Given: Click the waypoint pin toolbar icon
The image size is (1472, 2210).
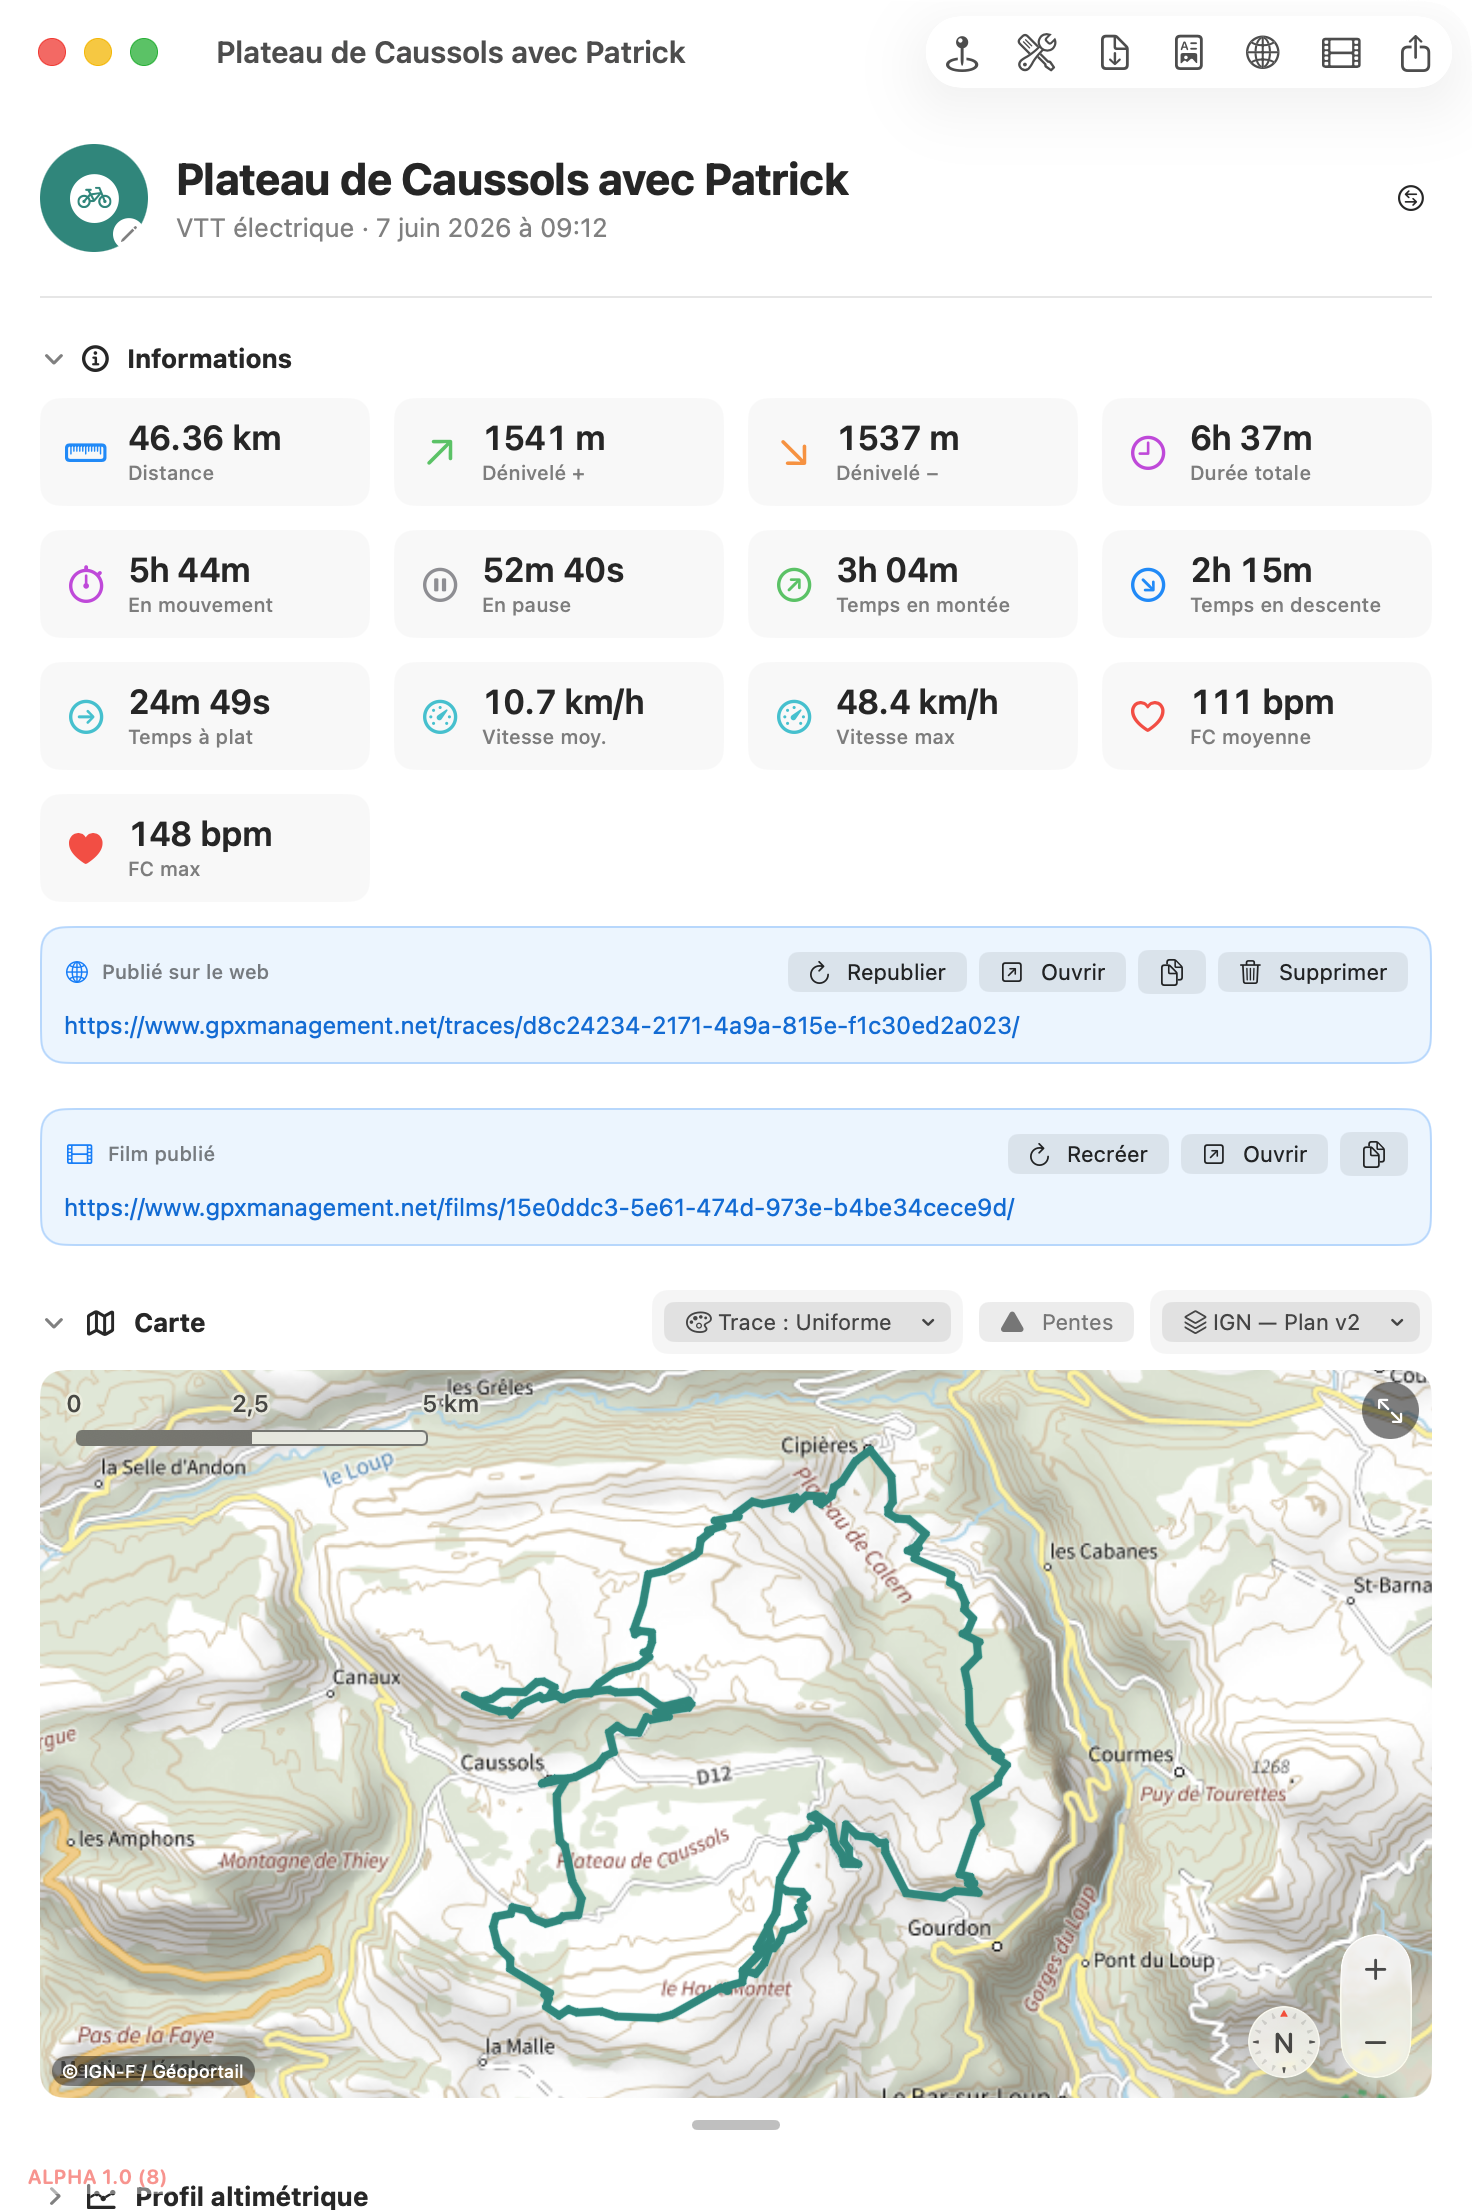Looking at the screenshot, I should click(x=962, y=53).
